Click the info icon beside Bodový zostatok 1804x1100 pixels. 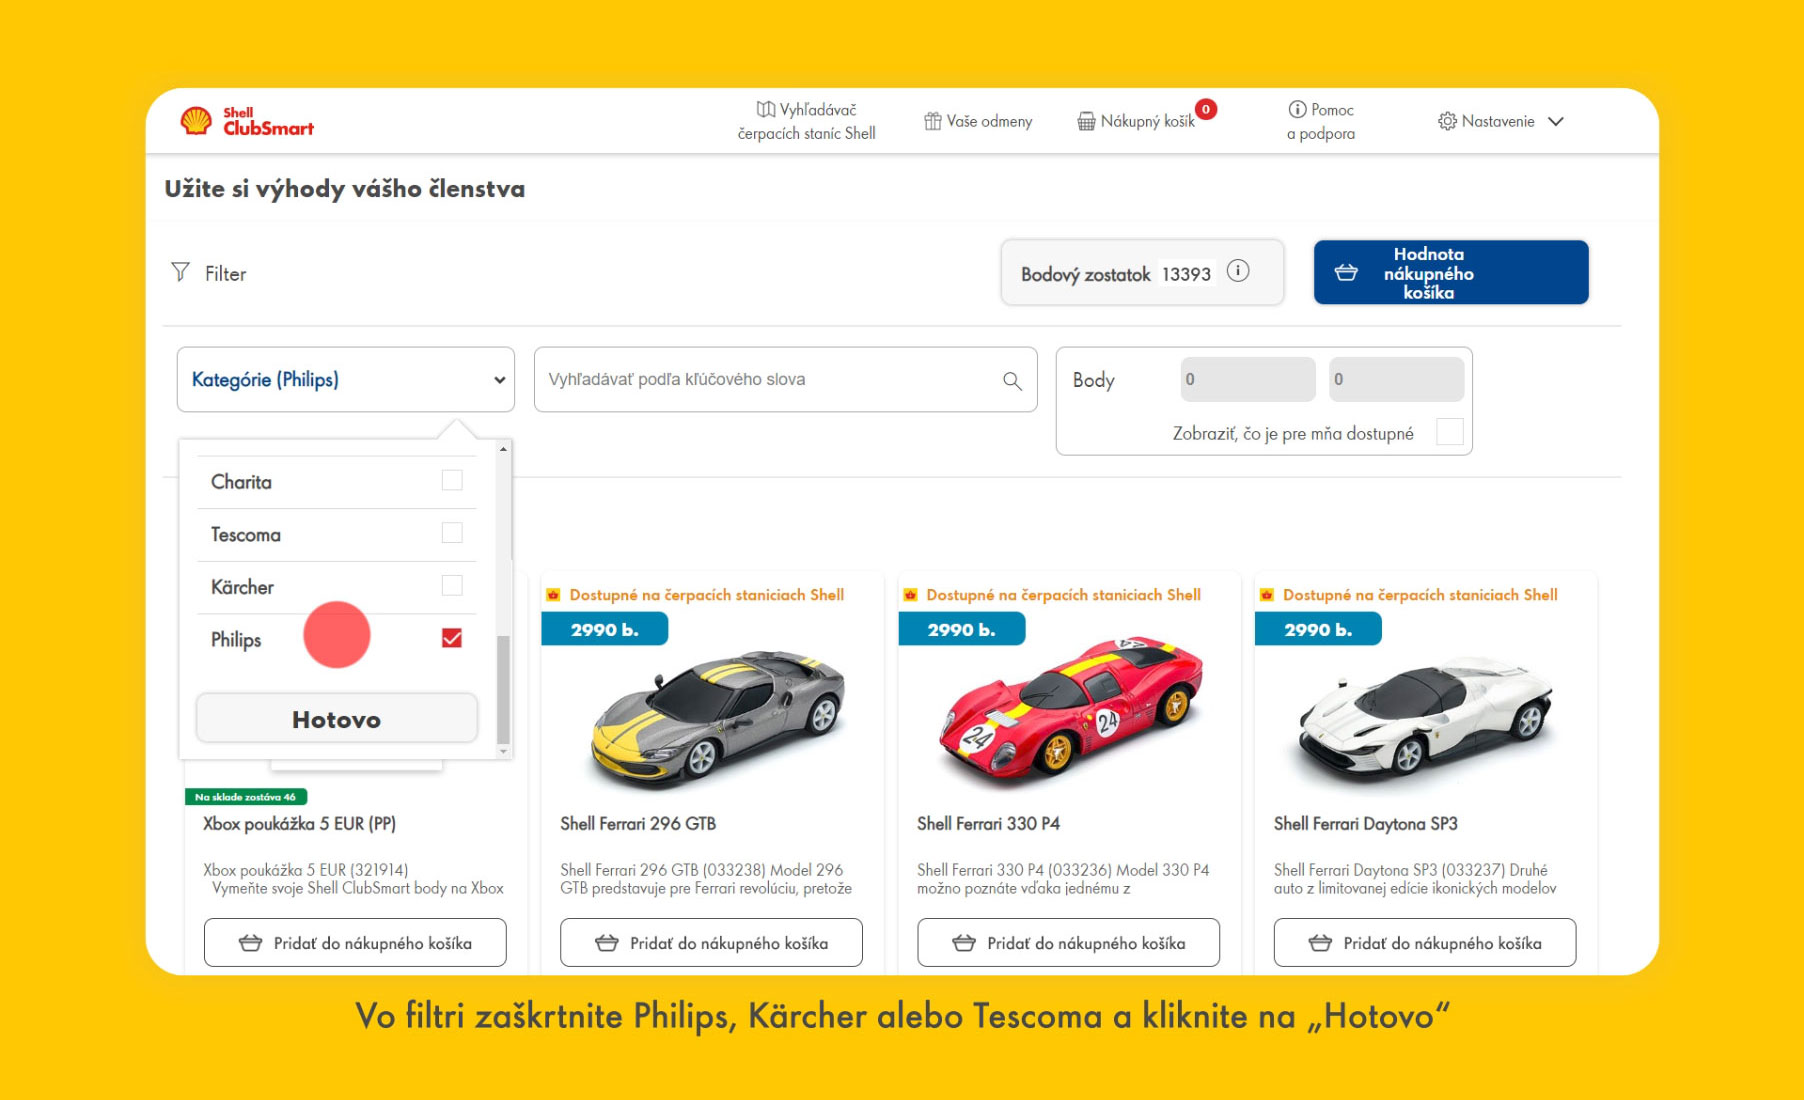tap(1238, 271)
